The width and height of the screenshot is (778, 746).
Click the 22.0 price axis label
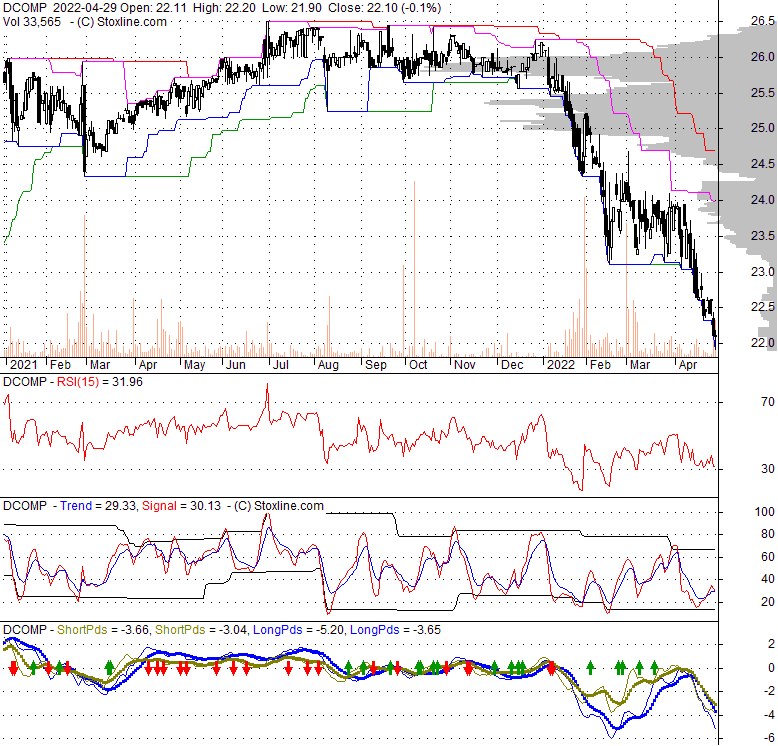click(x=763, y=343)
